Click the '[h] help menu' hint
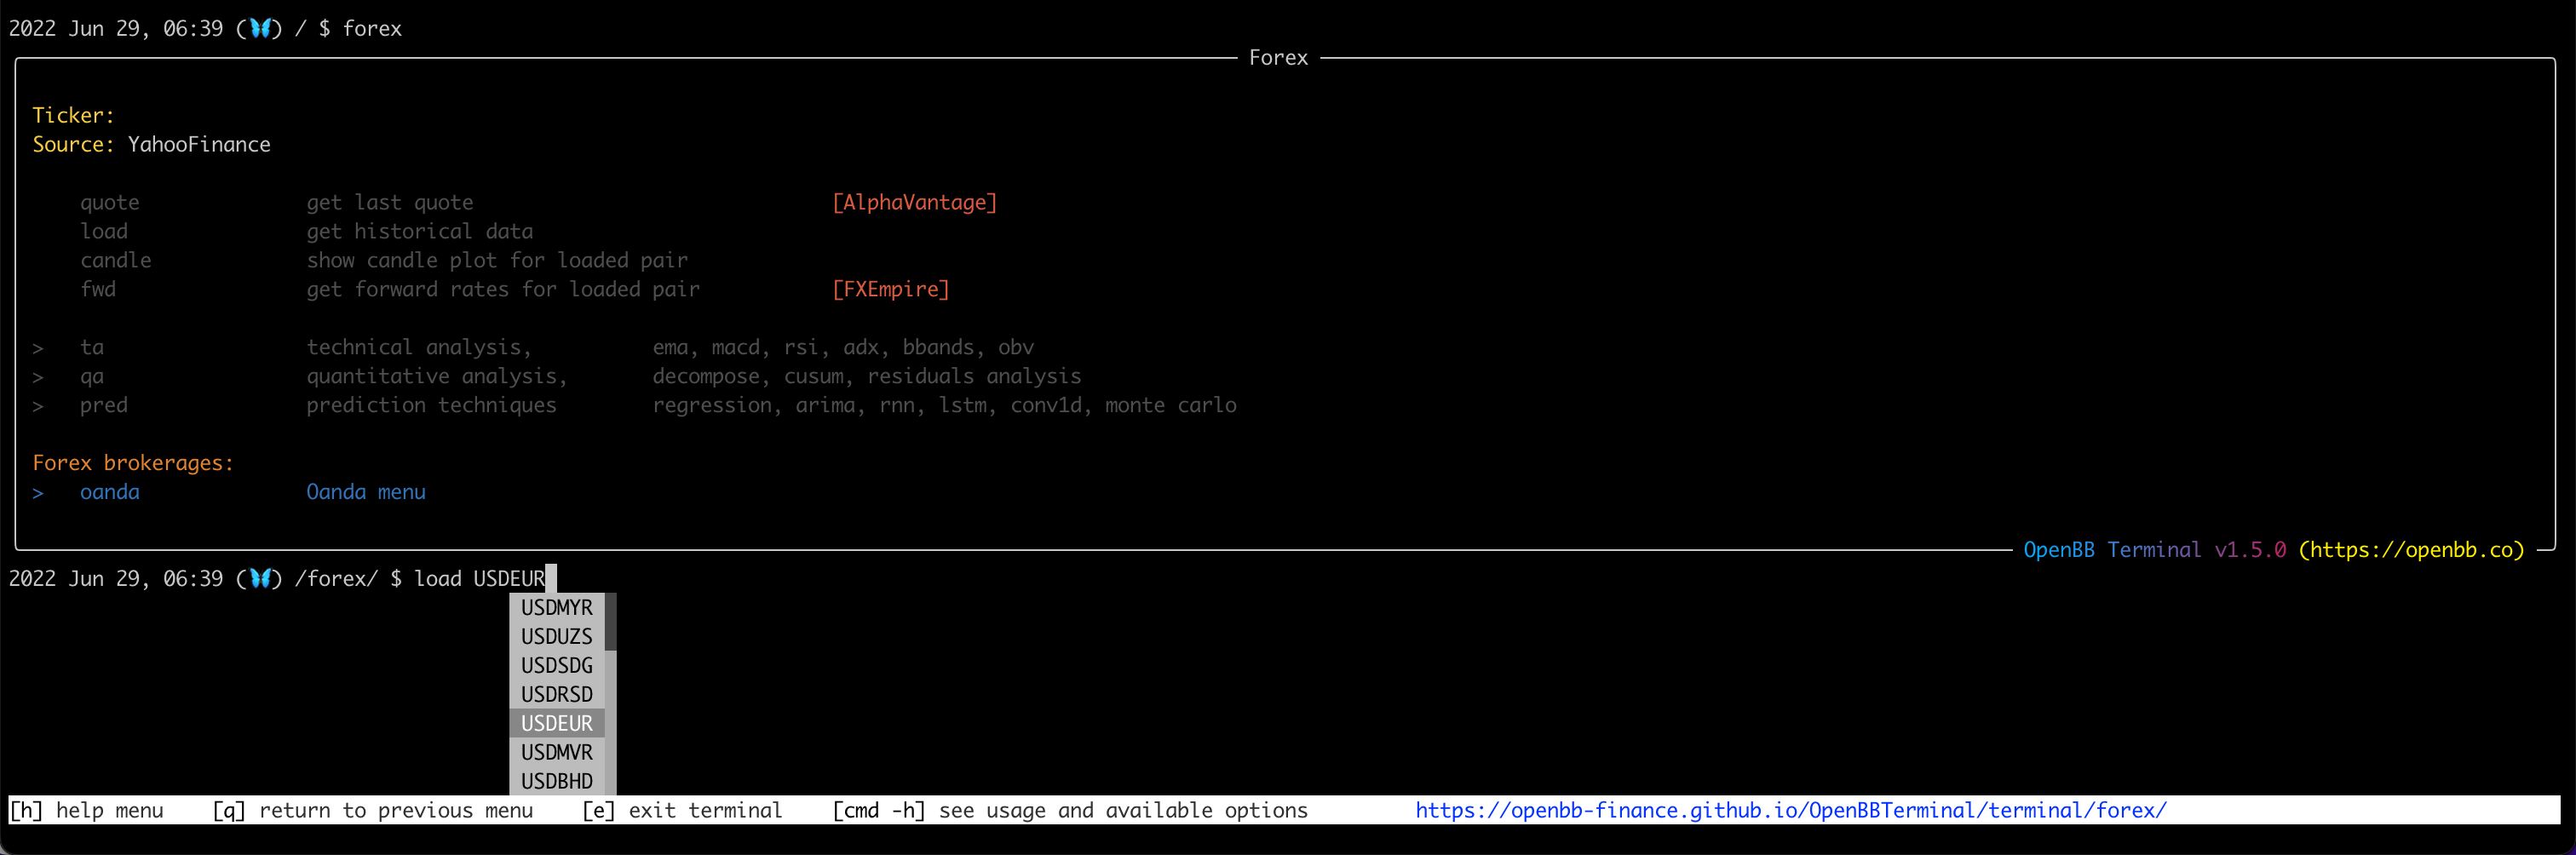The width and height of the screenshot is (2576, 855). (86, 810)
